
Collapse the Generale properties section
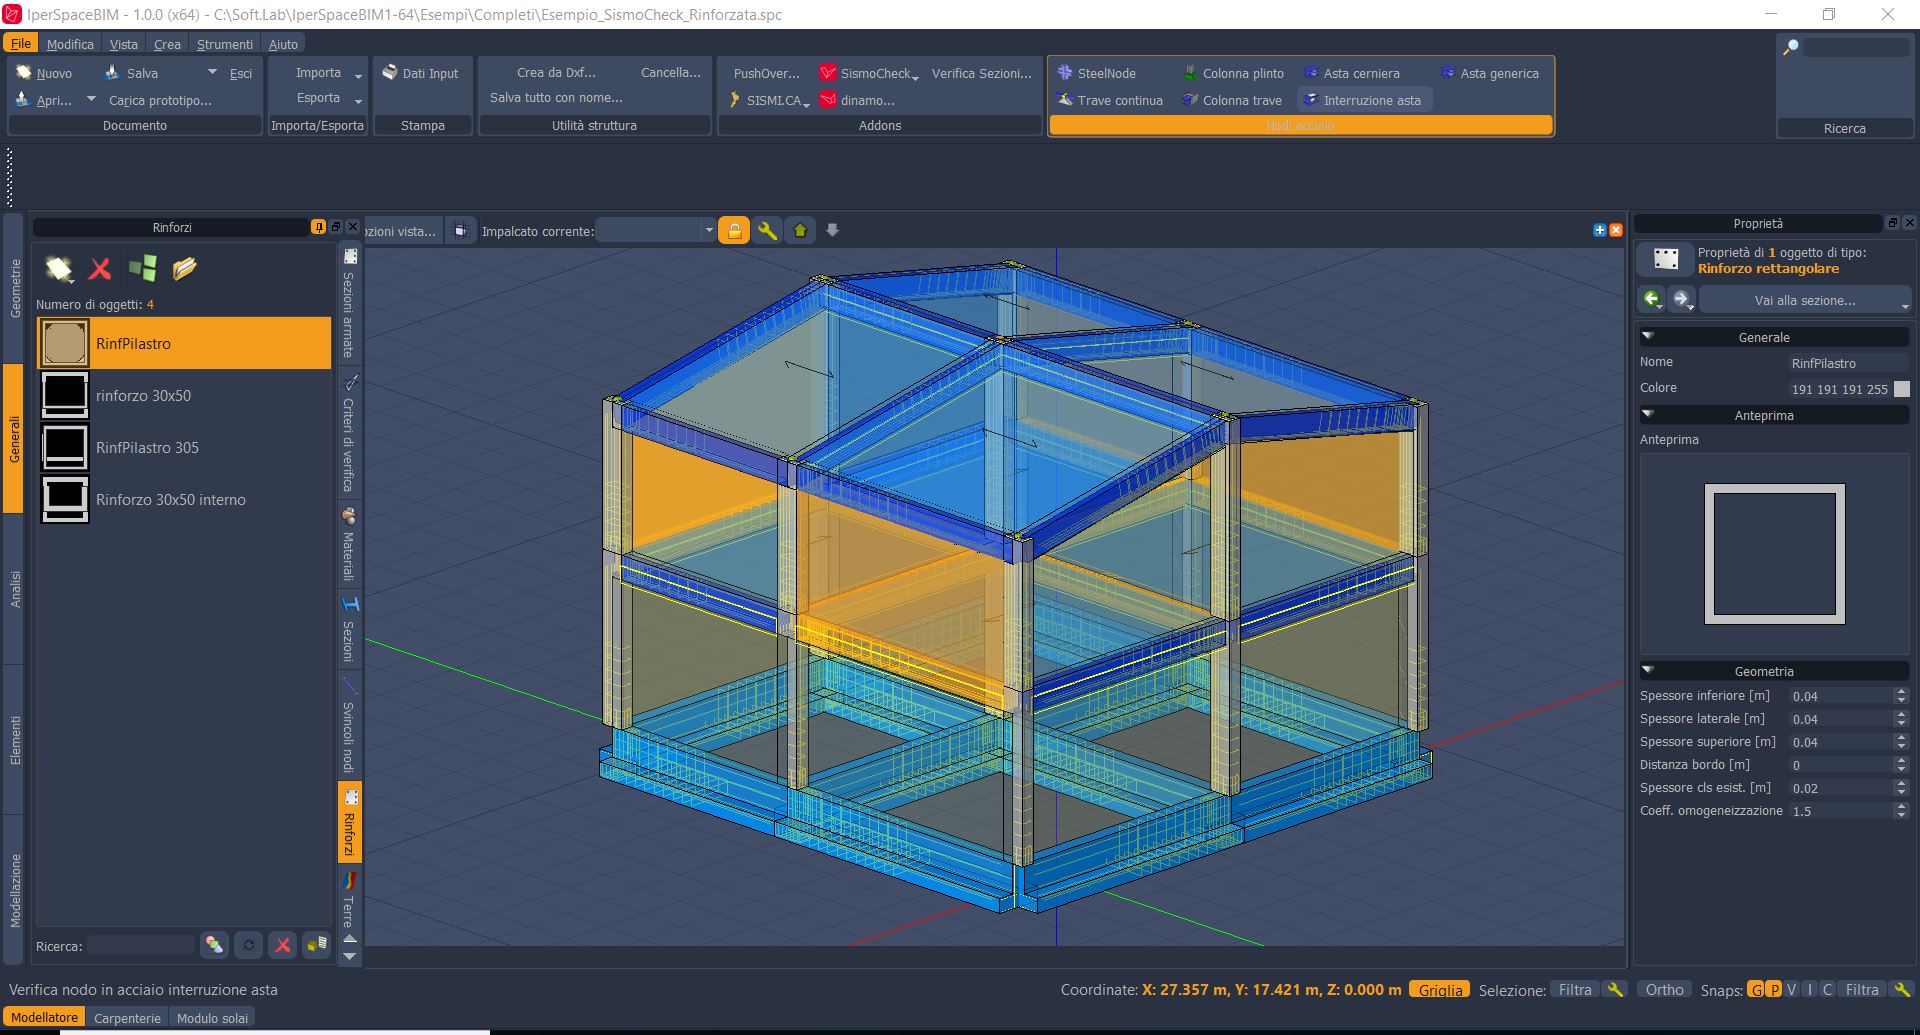[1648, 337]
